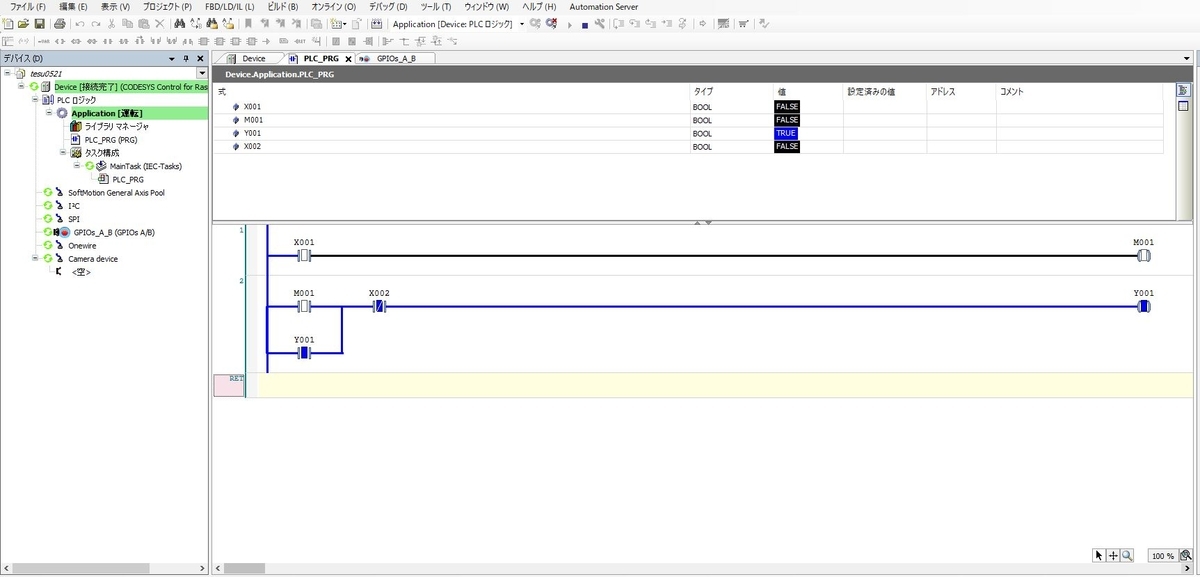1200x577 pixels.
Task: Click the toggle bookmark toolbar icon
Action: pyautogui.click(x=248, y=23)
